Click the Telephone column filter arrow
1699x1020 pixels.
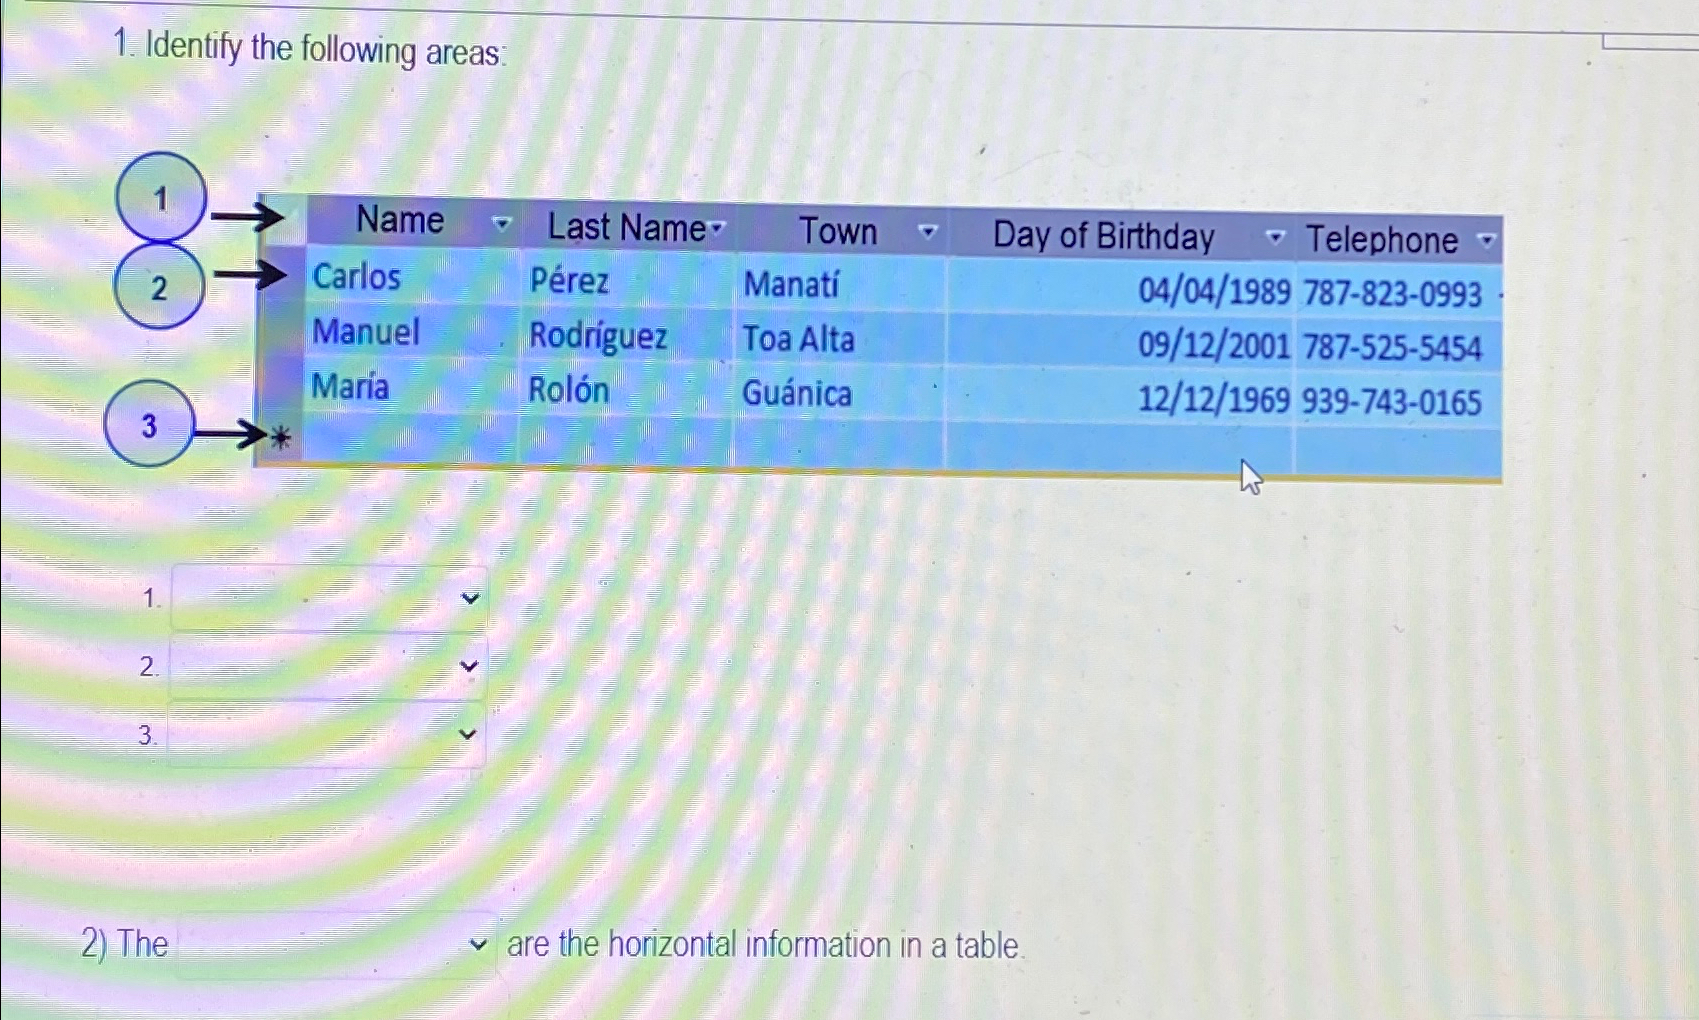tap(1487, 240)
